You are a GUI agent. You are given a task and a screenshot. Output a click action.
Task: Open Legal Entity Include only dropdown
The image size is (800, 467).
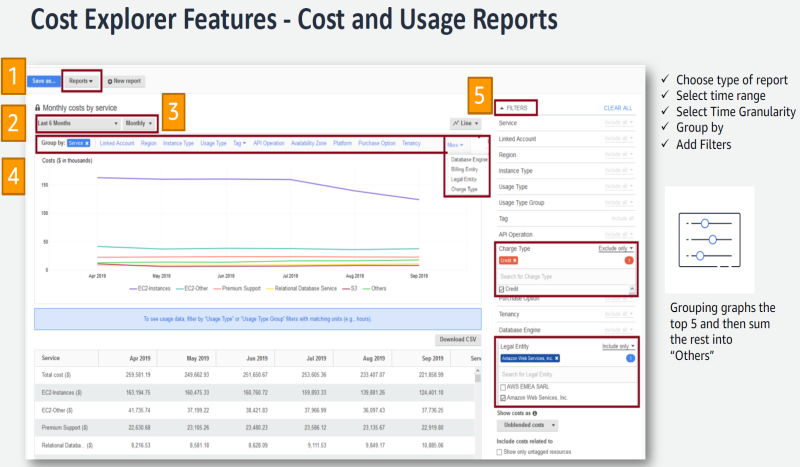click(x=618, y=346)
